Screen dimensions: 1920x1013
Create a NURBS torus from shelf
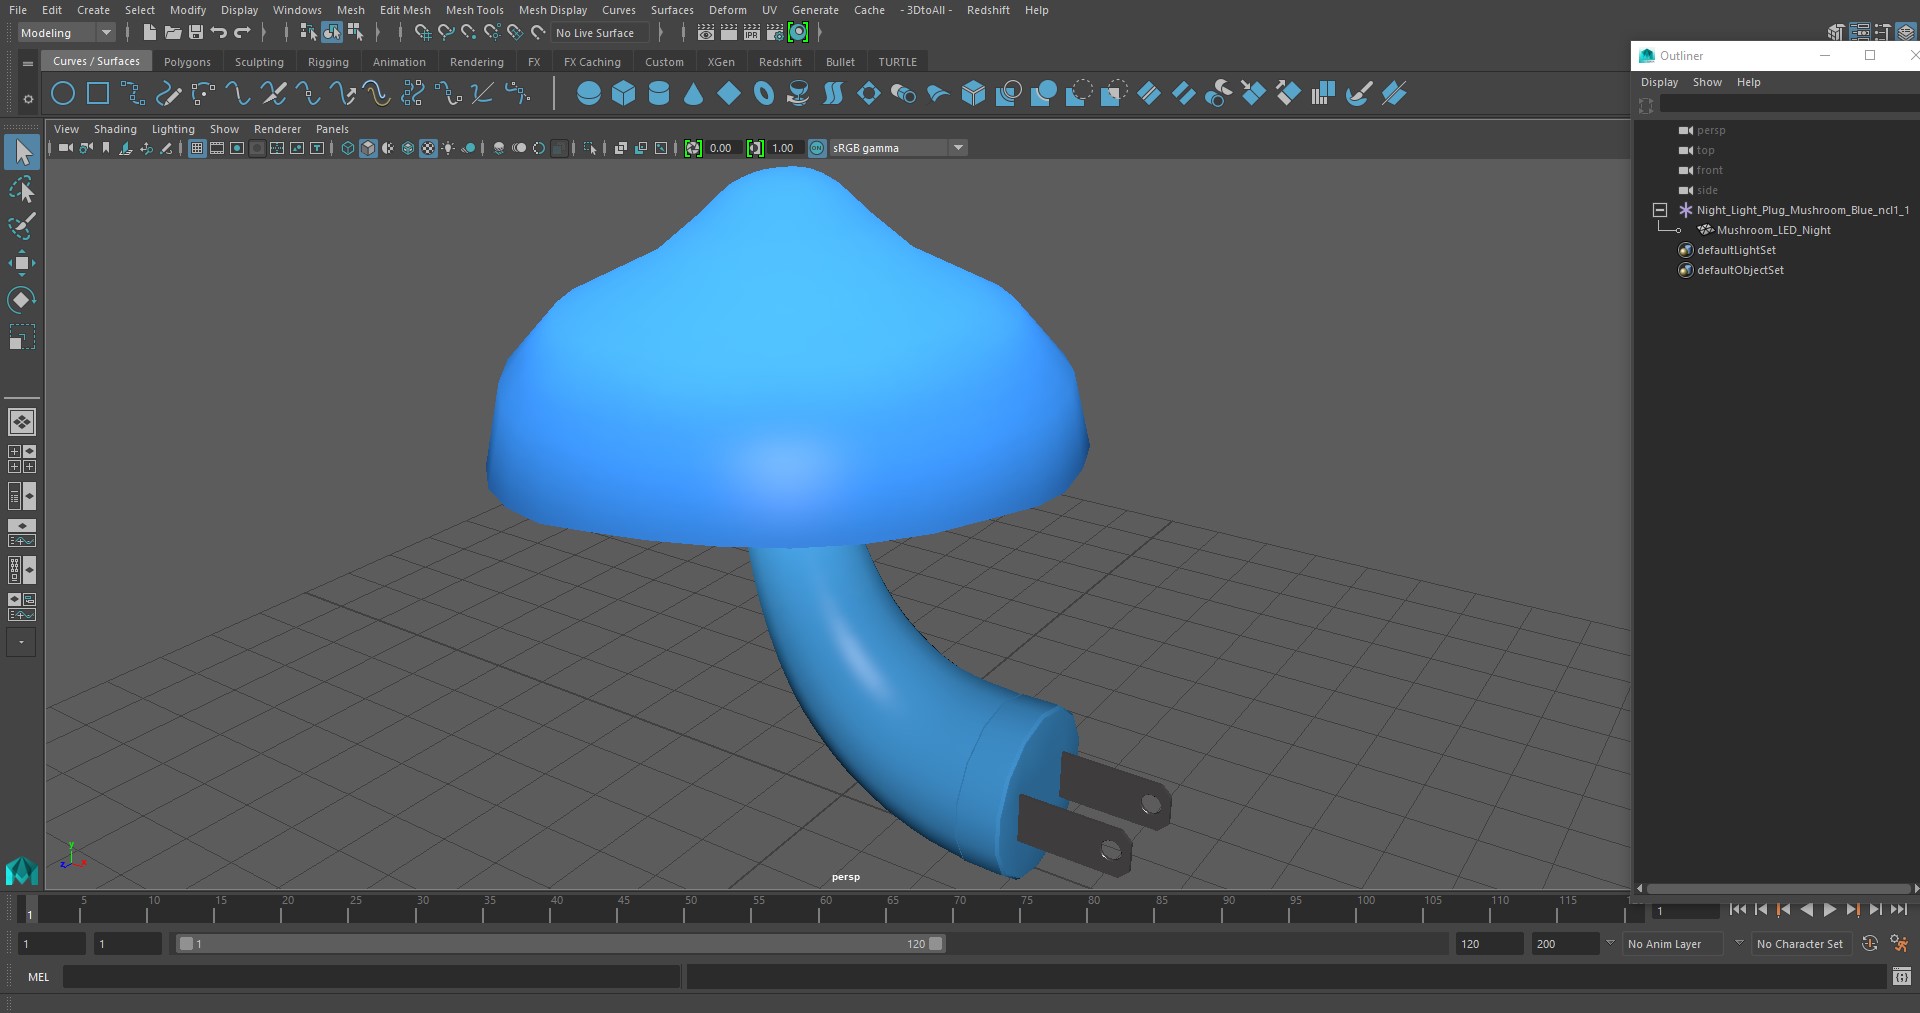point(764,94)
